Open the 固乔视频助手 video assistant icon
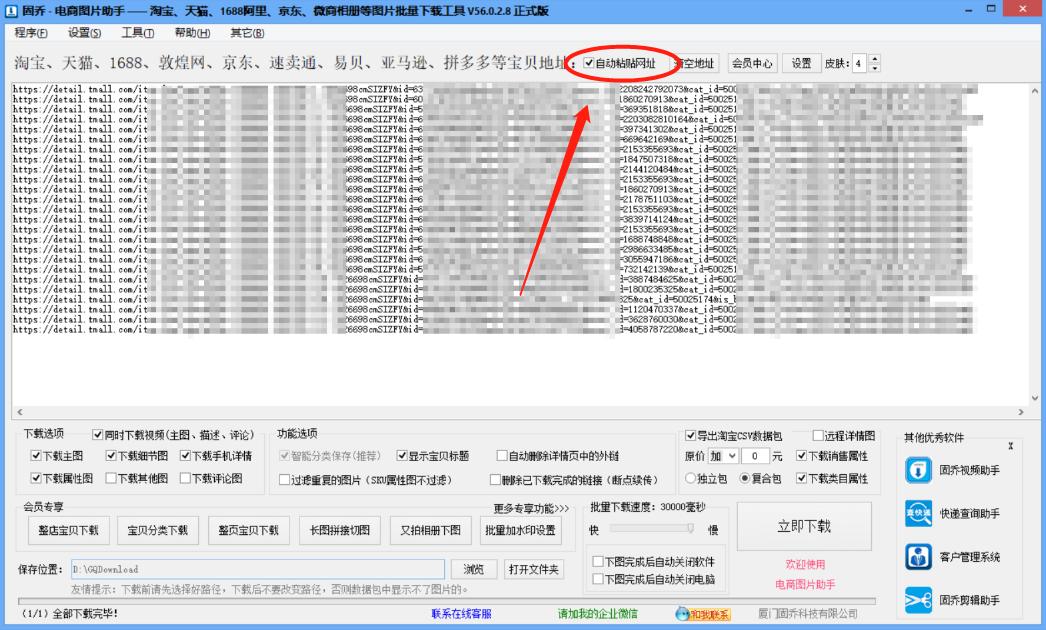The width and height of the screenshot is (1046, 630). pos(918,470)
